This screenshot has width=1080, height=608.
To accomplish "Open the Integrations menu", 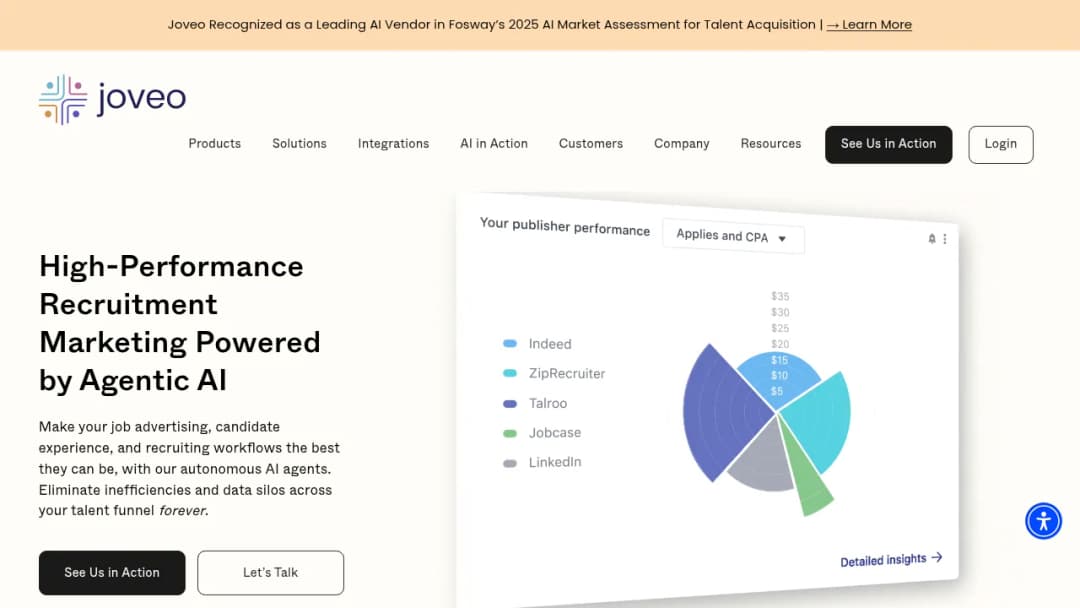I will coord(393,143).
